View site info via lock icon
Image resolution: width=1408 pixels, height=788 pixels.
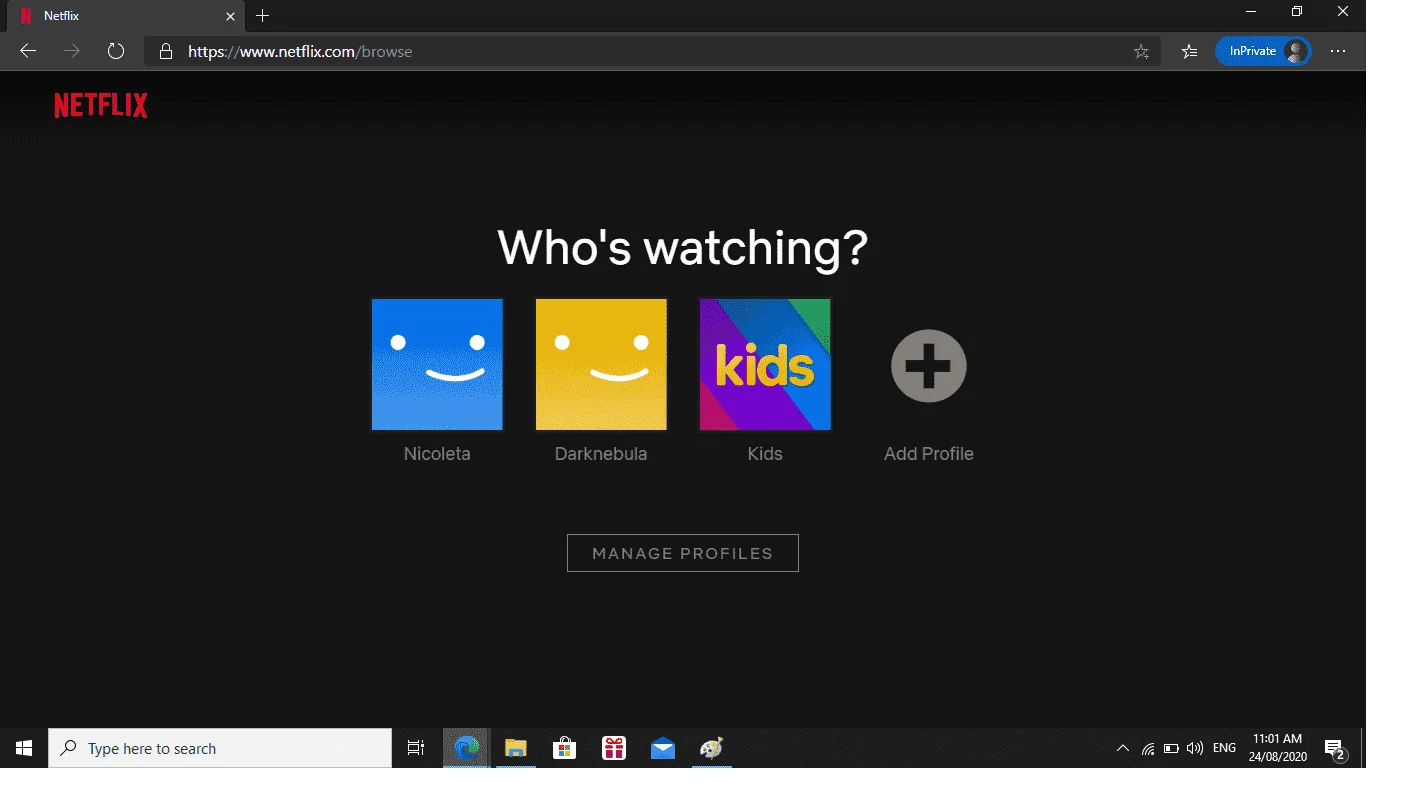pos(166,52)
